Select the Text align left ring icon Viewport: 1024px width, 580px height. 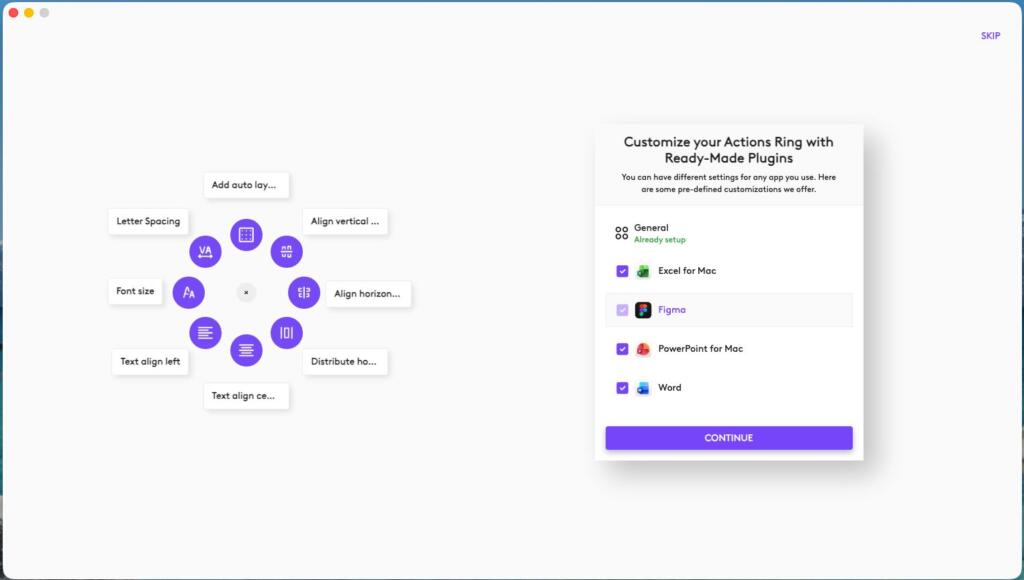click(205, 333)
